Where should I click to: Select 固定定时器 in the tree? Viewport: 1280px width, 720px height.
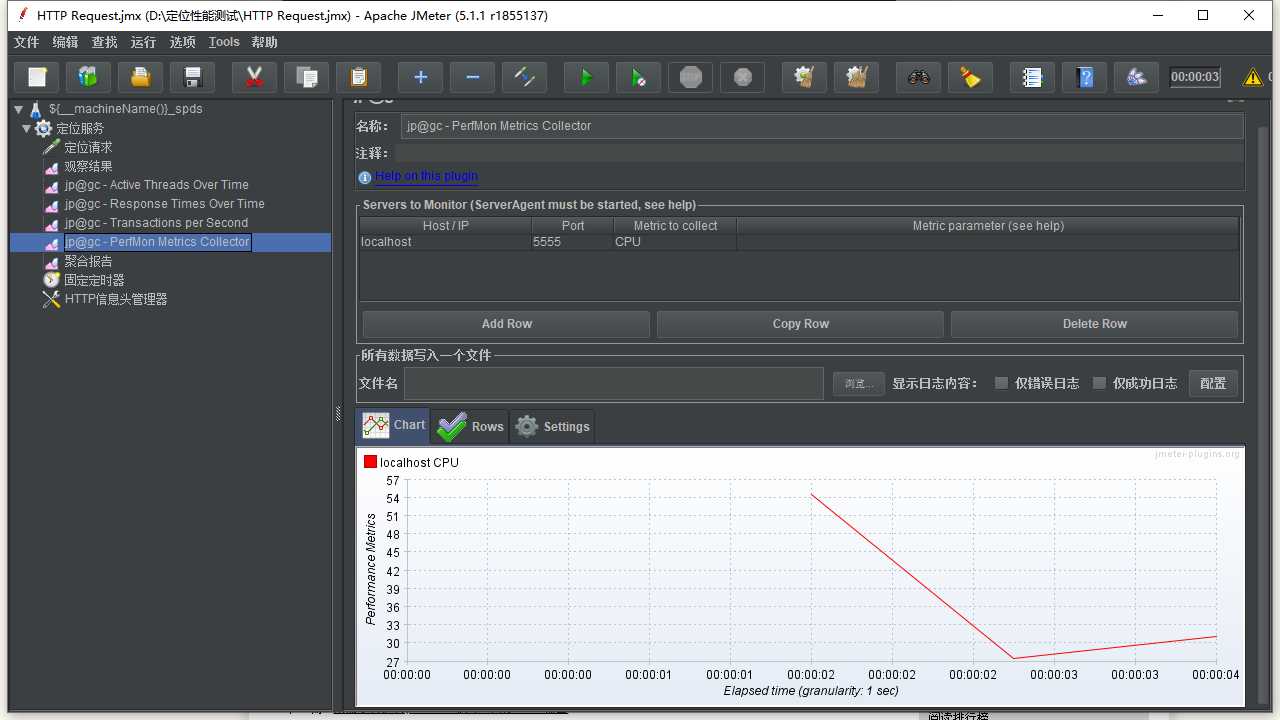point(94,280)
